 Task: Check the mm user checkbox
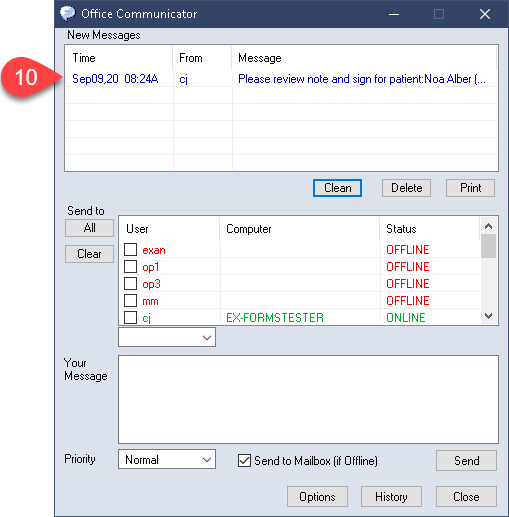pos(130,300)
